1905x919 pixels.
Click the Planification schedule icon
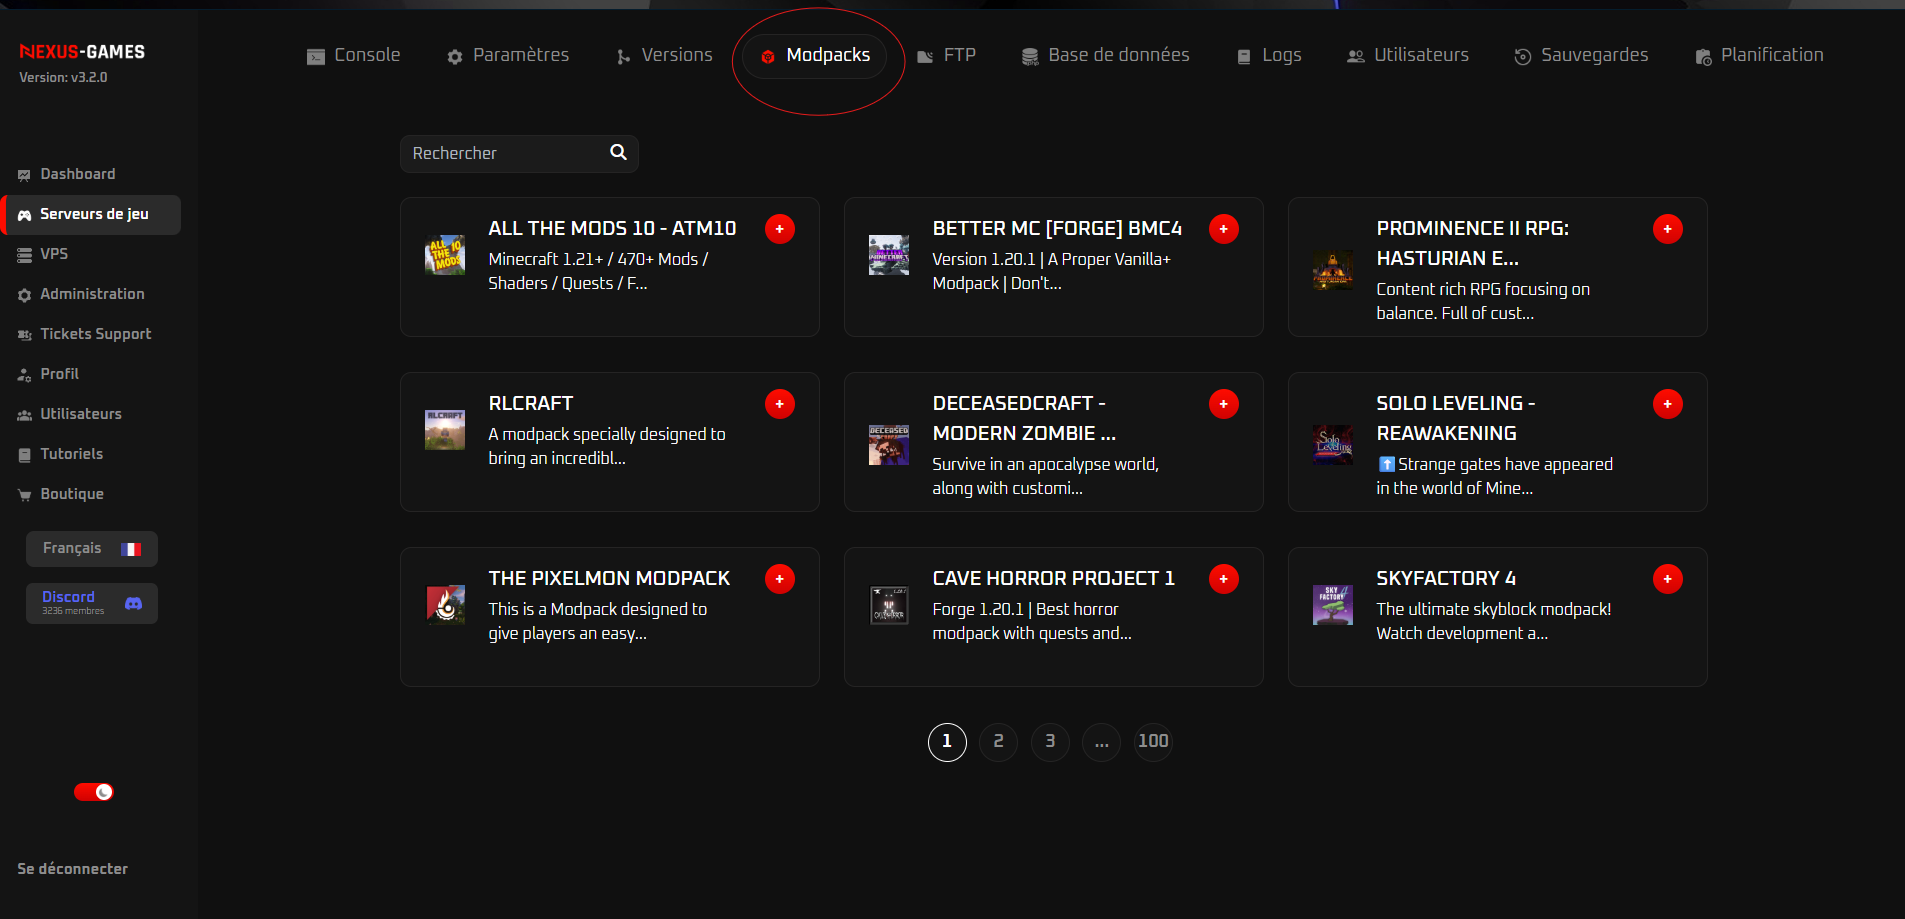click(x=1703, y=57)
